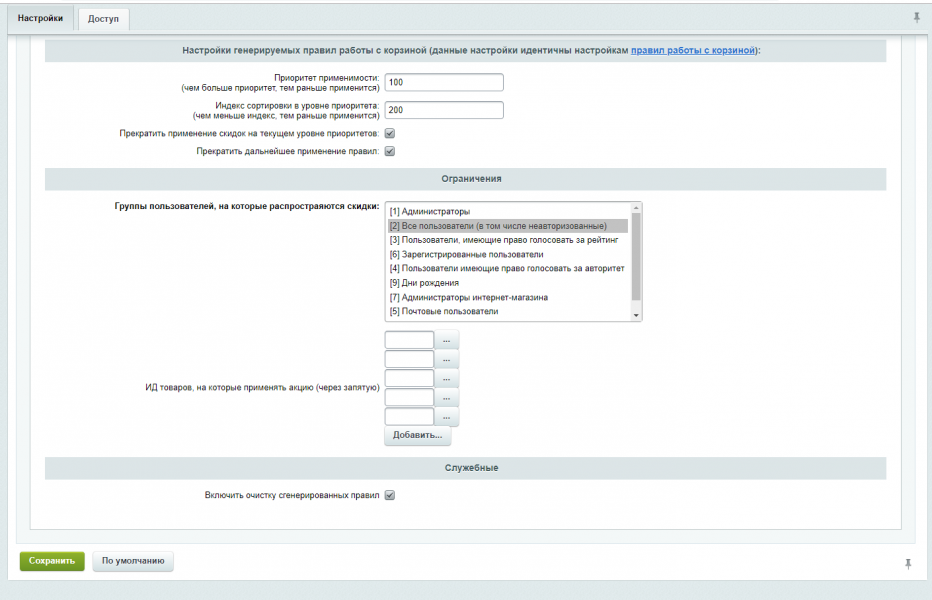Switch to the 'Доступ' tab
The width and height of the screenshot is (932, 600).
pos(103,19)
